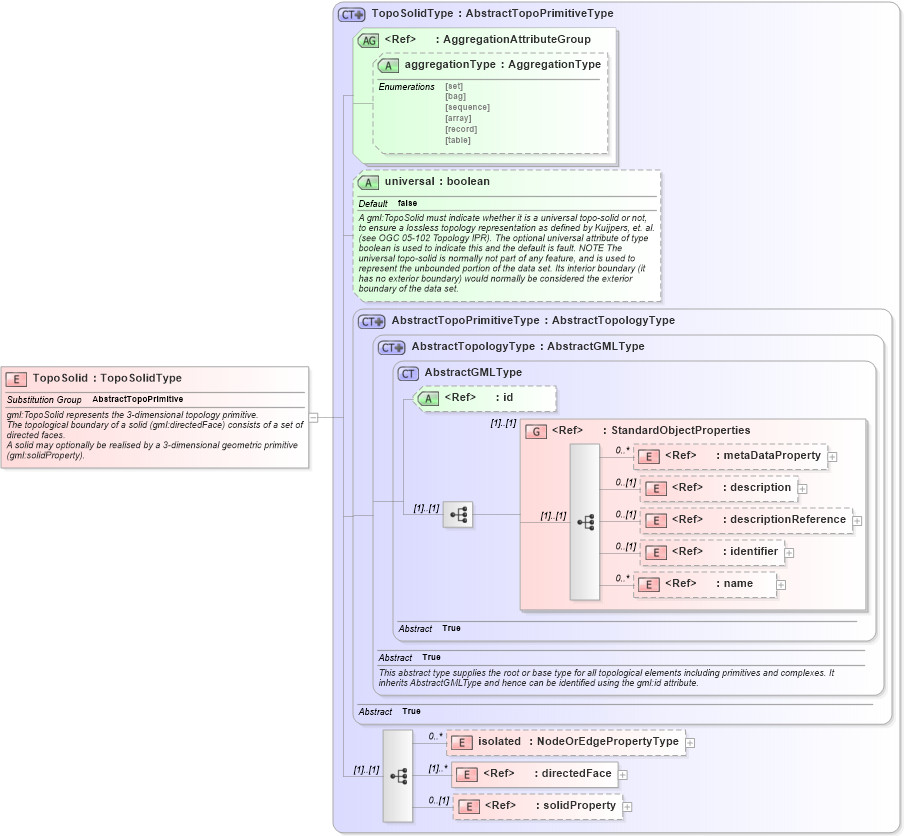Select TopoSolidType : AbstractTopoPrimitiveType header text
The width and height of the screenshot is (904, 836).
(492, 13)
